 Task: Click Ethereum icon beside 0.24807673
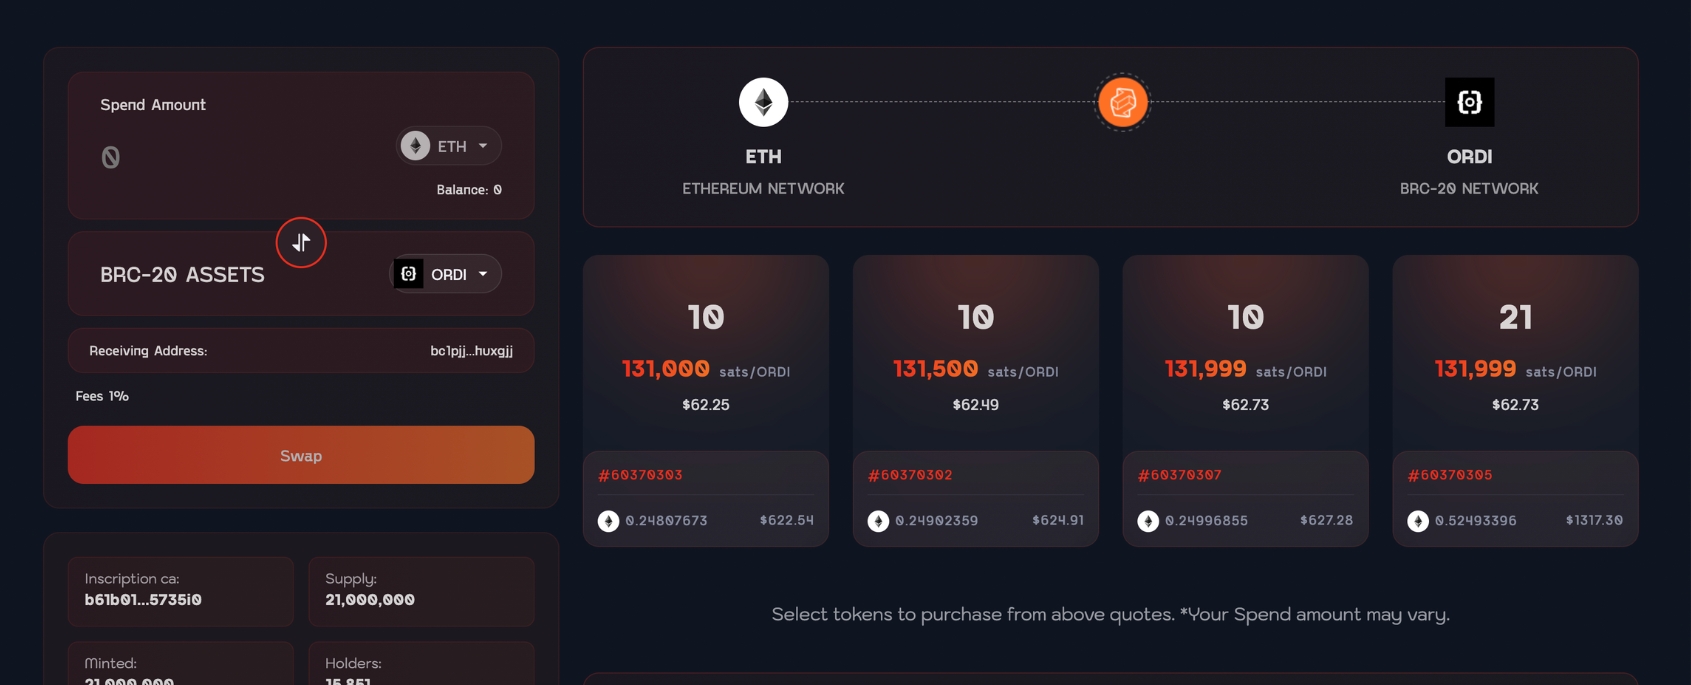[x=608, y=521]
